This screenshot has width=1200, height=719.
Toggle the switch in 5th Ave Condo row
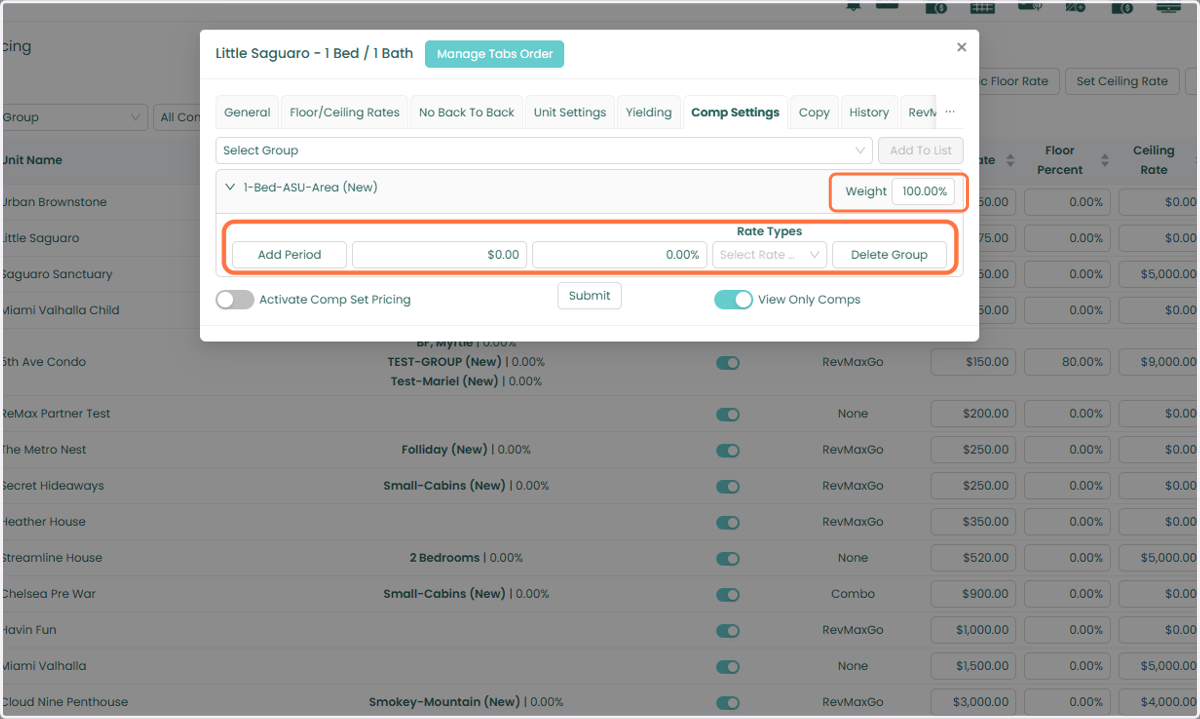point(728,363)
